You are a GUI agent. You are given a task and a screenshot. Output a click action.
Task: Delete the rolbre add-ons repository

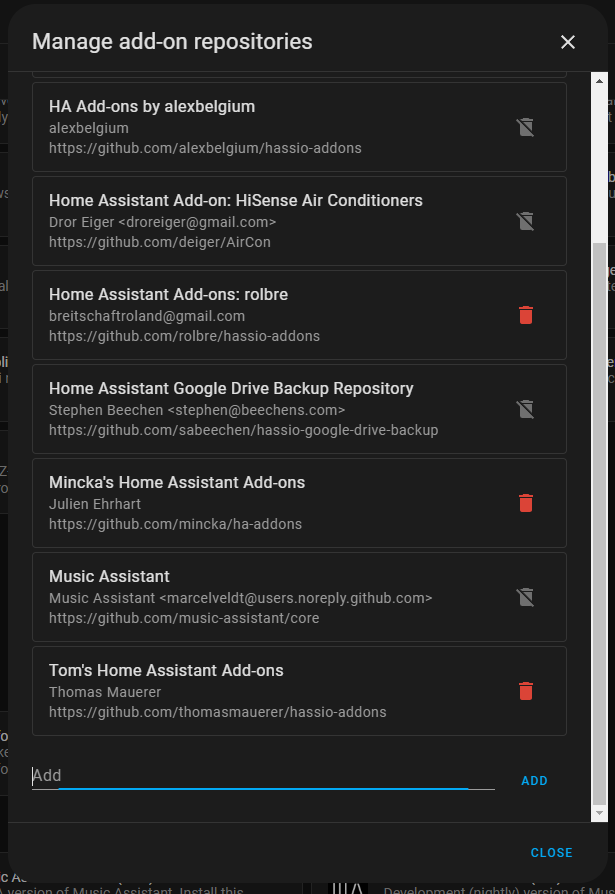click(526, 315)
